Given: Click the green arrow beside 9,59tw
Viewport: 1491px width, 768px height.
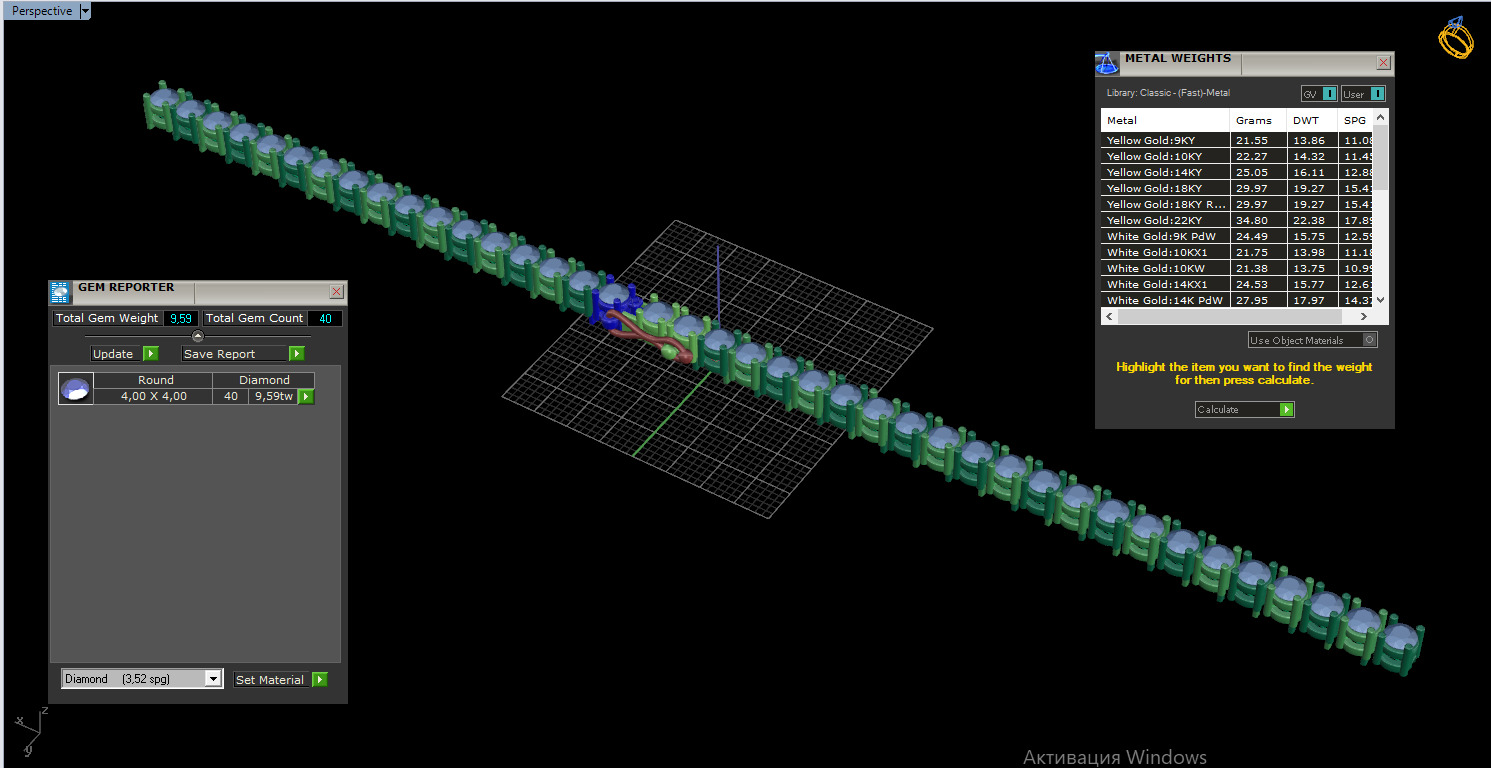Looking at the screenshot, I should click(307, 397).
